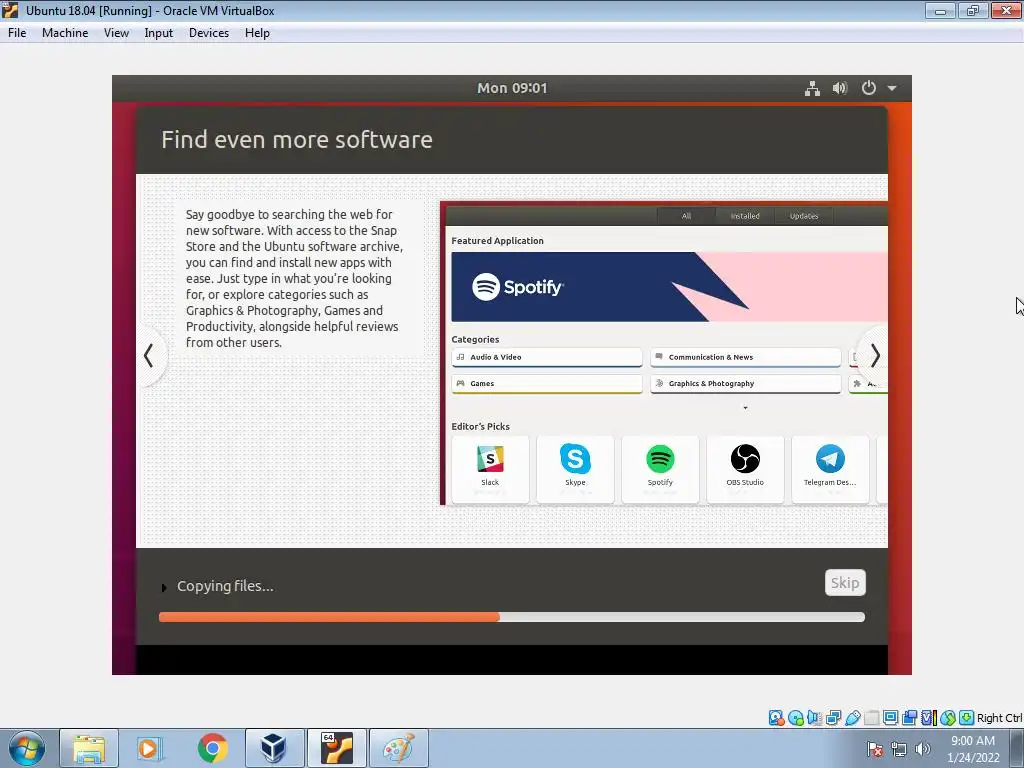Click the Mon 09:01 clock in top bar

click(512, 88)
